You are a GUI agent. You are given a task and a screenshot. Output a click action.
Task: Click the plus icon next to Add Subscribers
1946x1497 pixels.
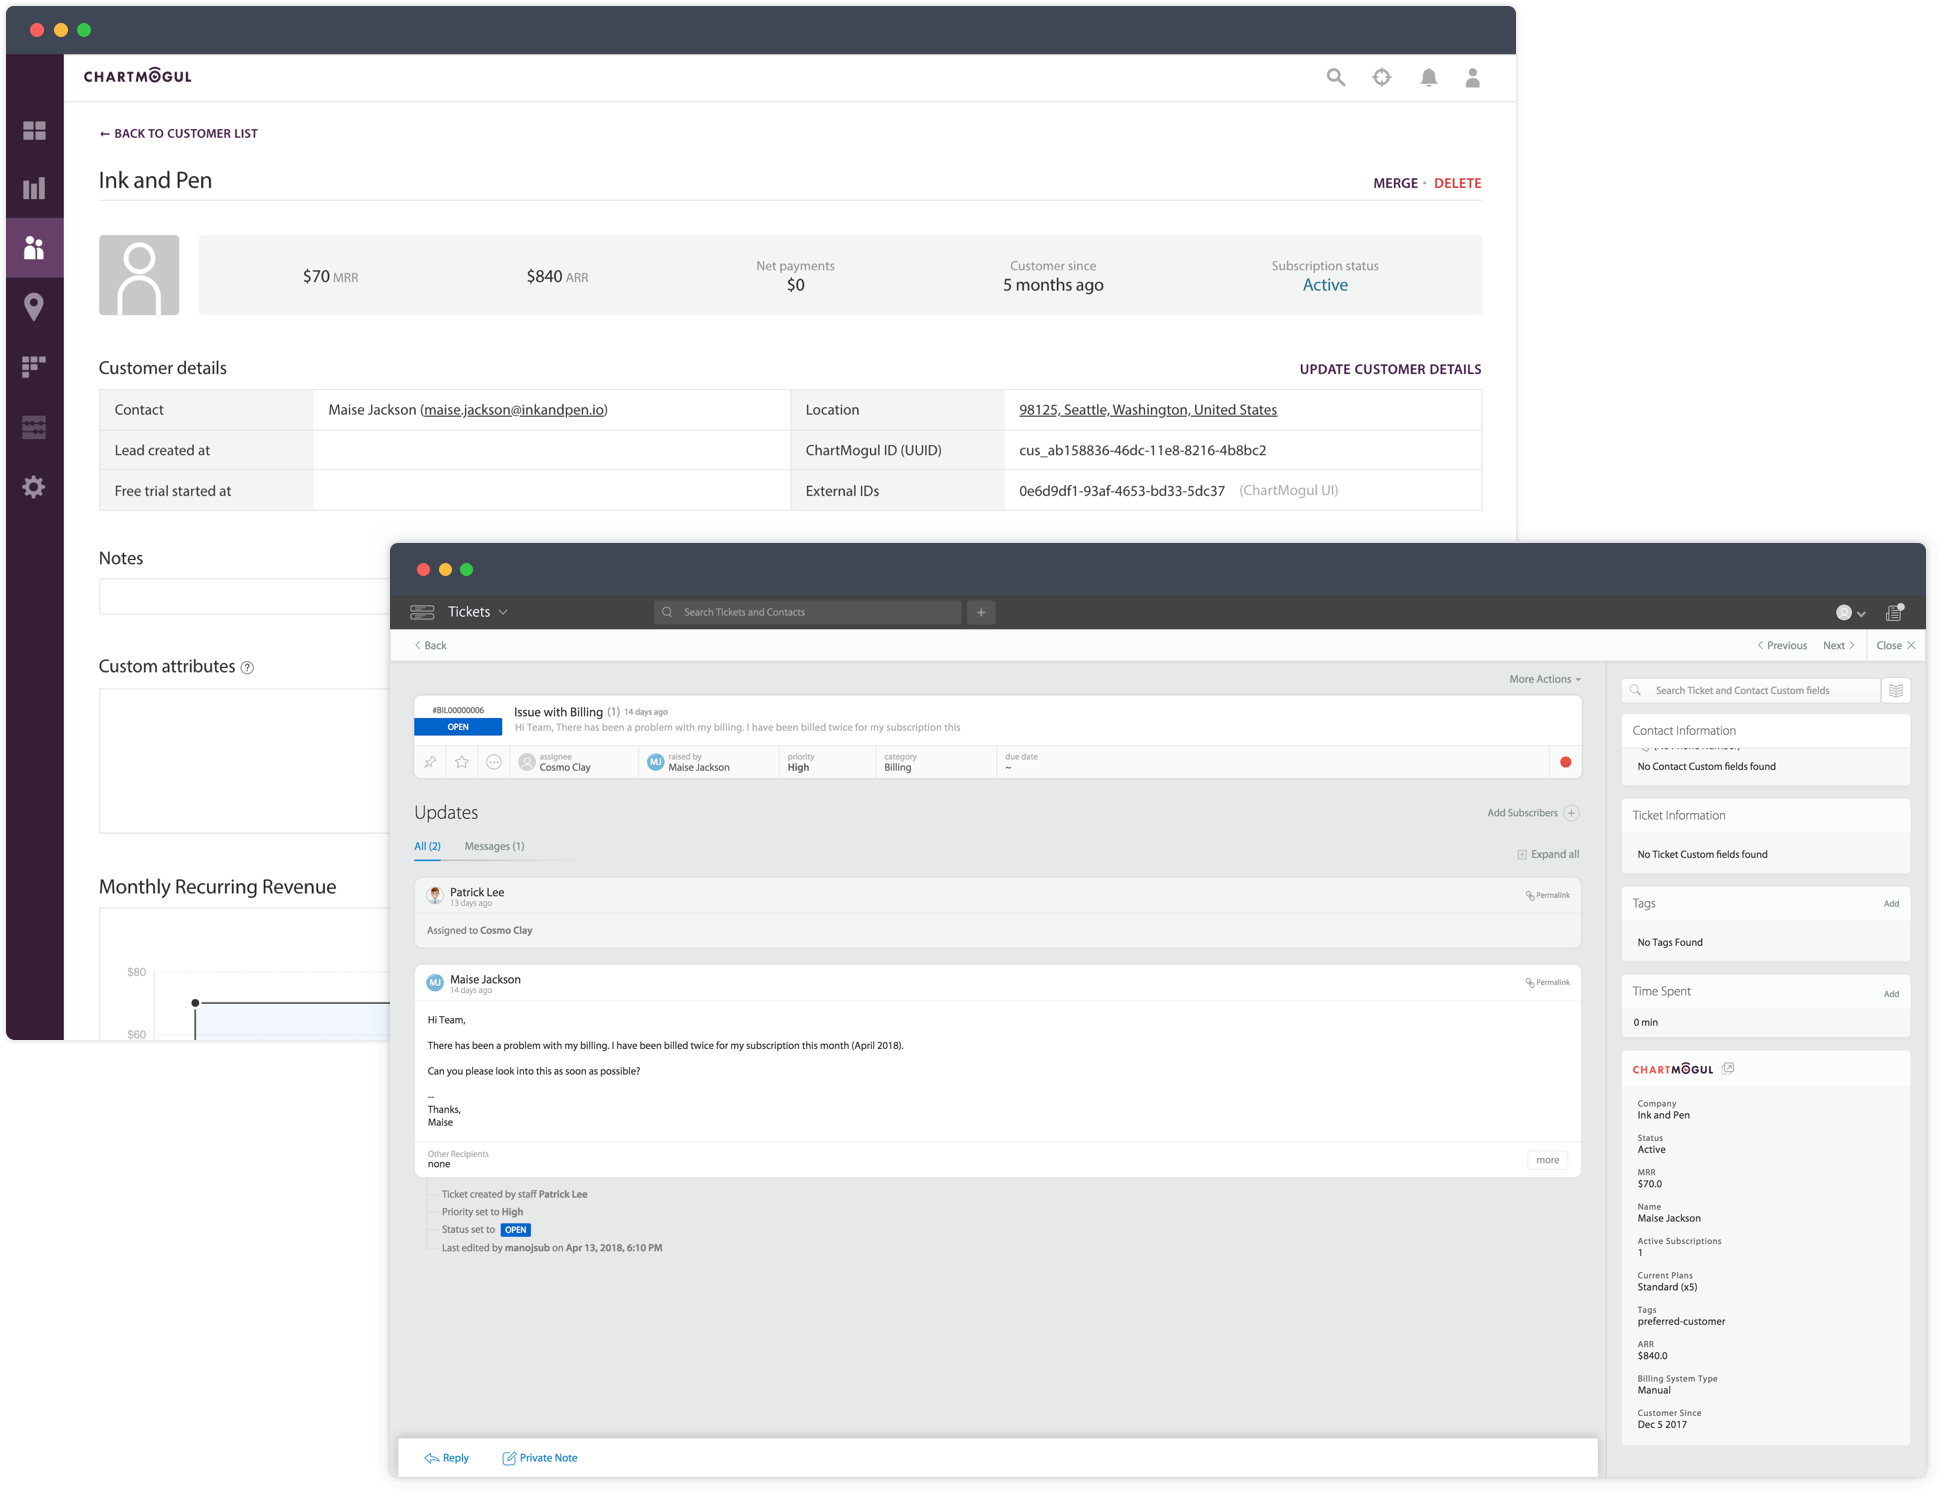pos(1572,813)
